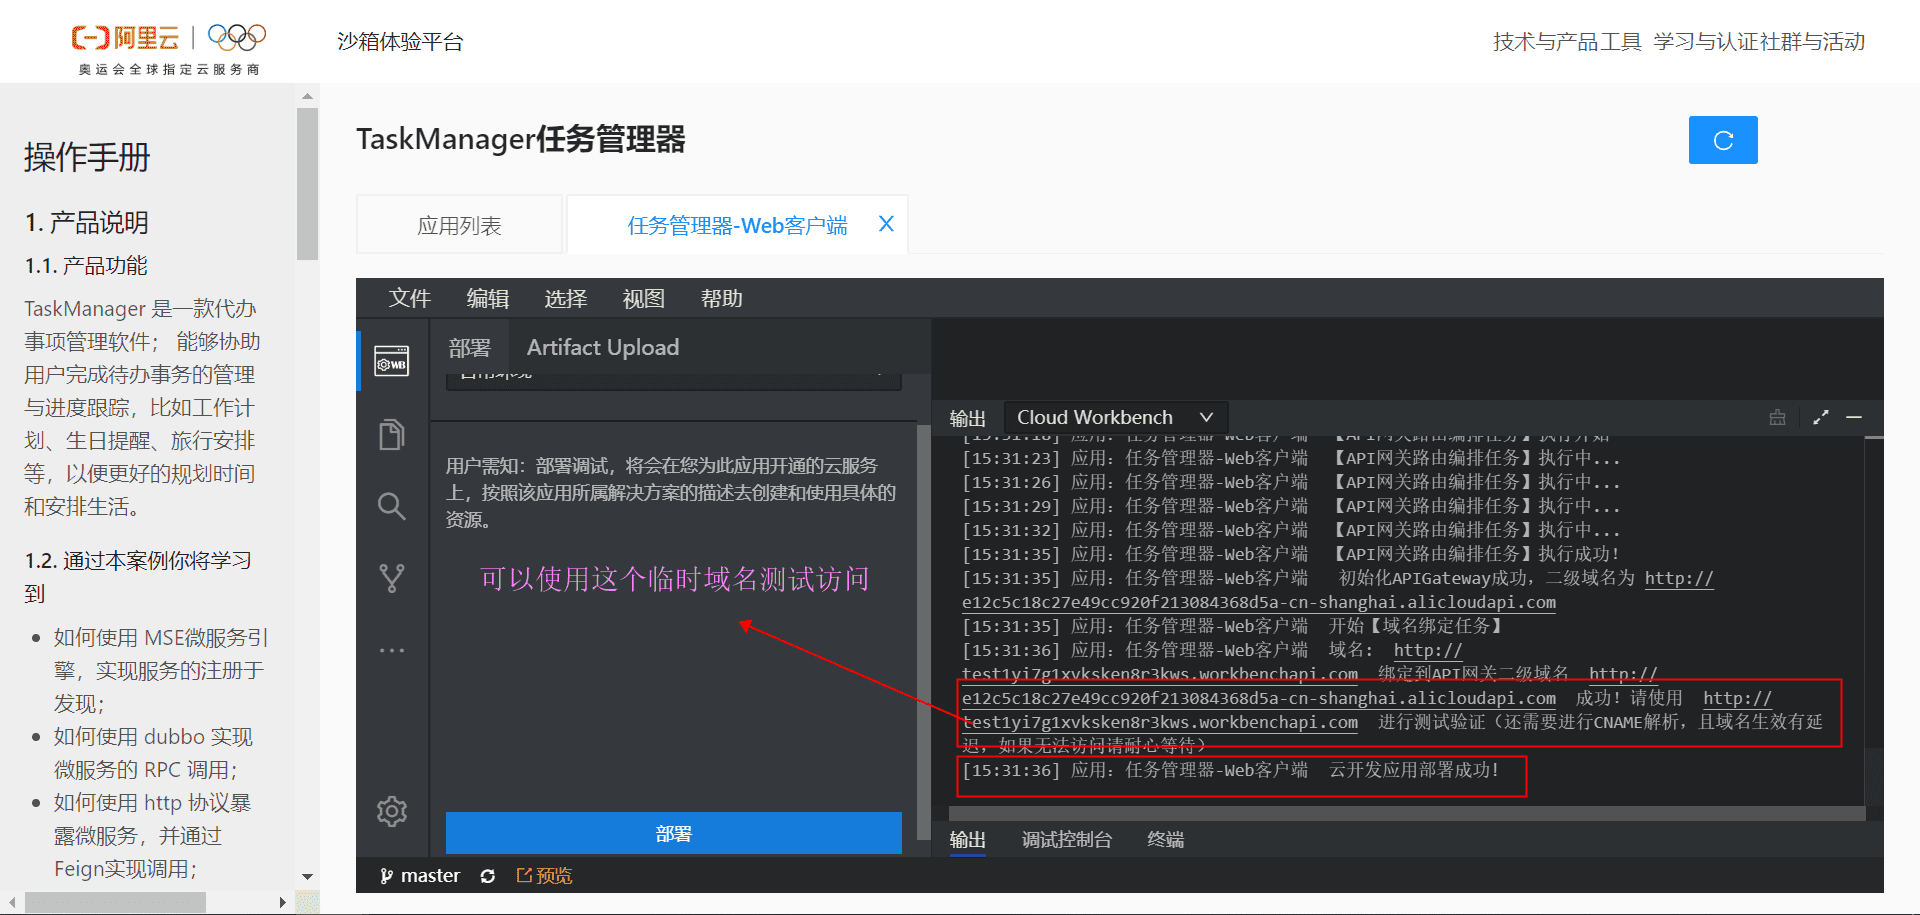The image size is (1920, 915).
Task: Open the Cloud Workbench output channel dropdown
Action: click(x=1114, y=417)
